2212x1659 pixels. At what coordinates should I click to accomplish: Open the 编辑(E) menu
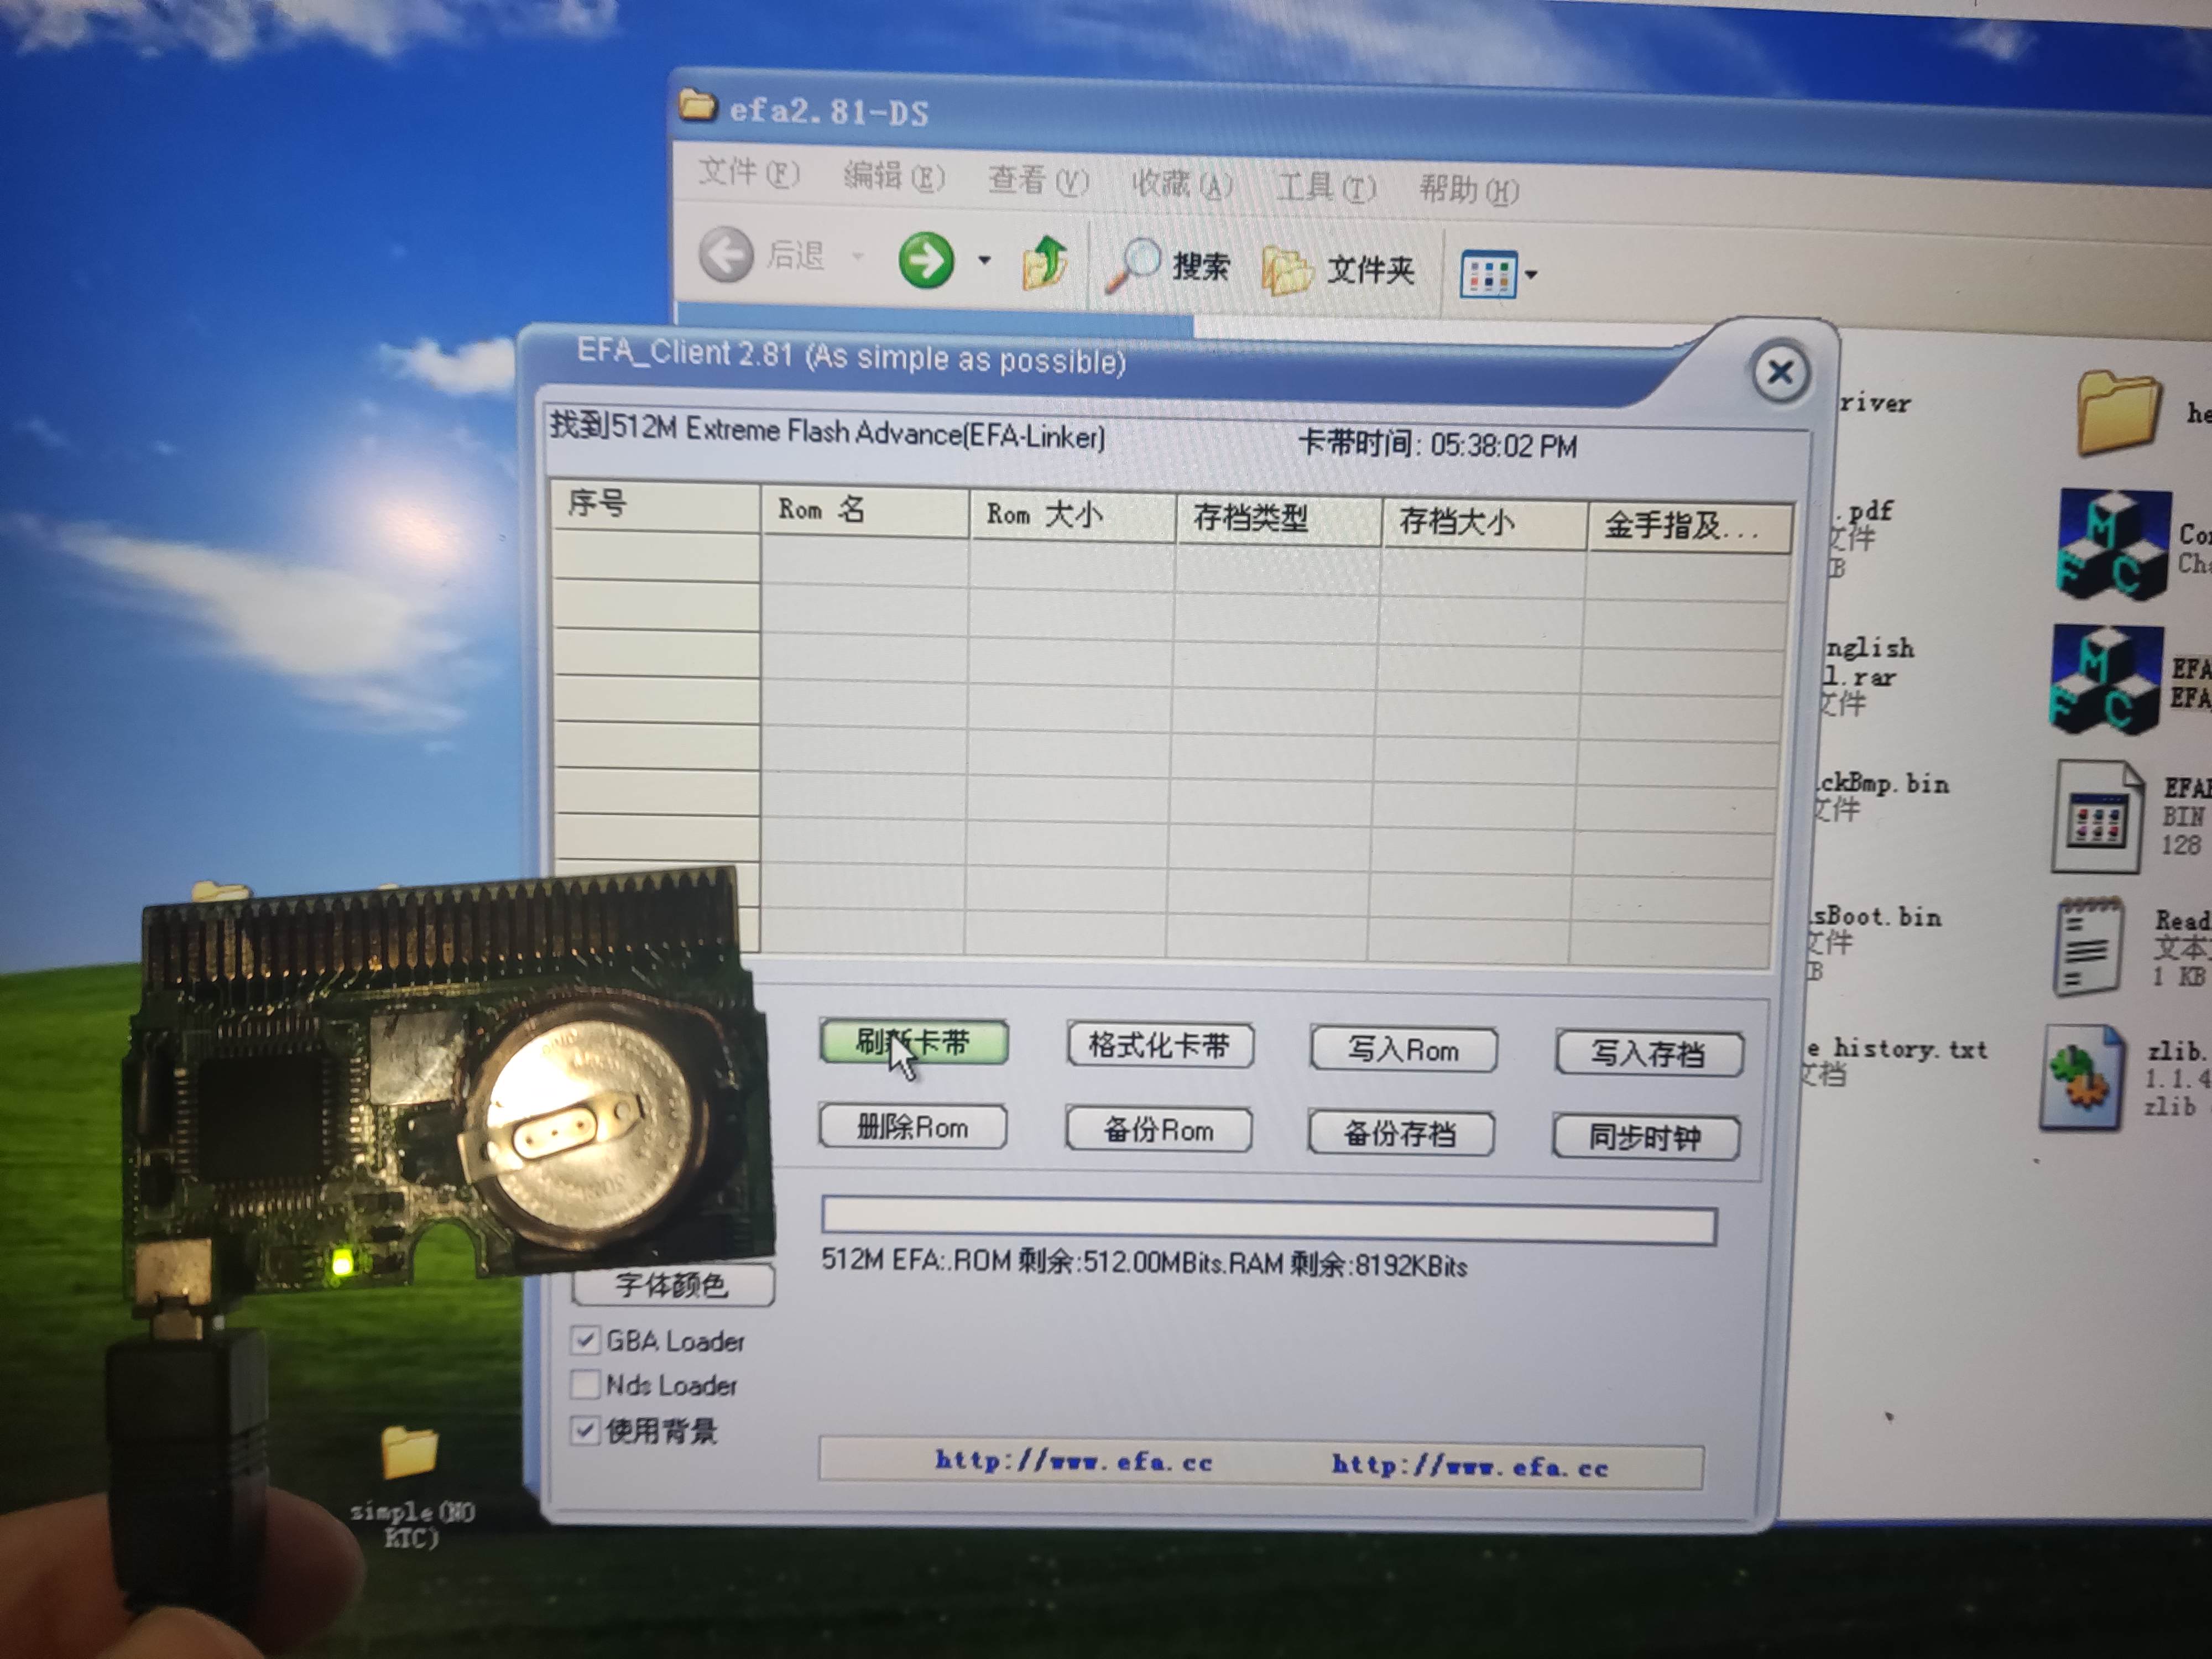tap(893, 177)
